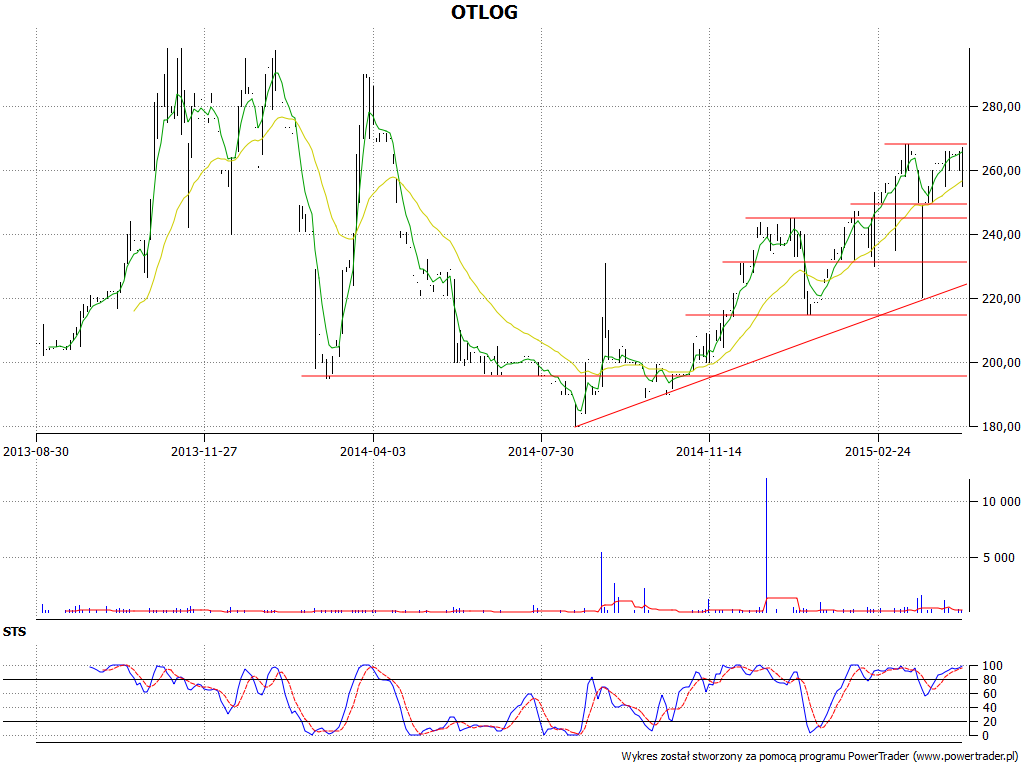This screenshot has height=768, width=1024.
Task: Click the long red support line near 196
Action: [x=633, y=376]
